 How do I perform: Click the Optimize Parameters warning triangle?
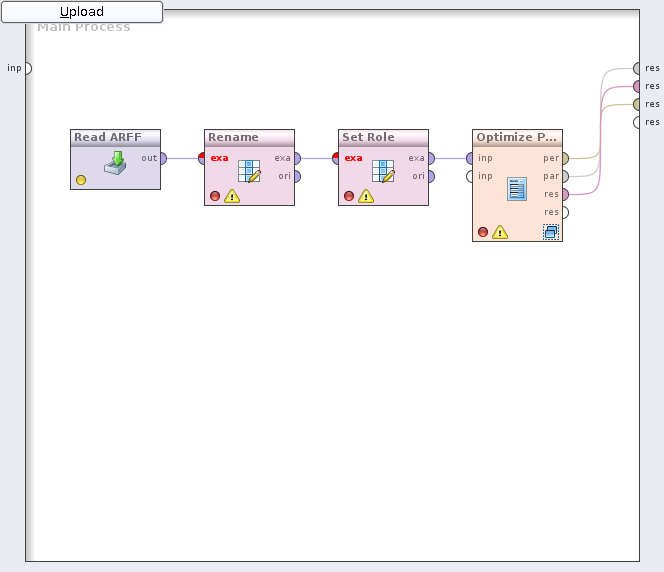[x=500, y=232]
